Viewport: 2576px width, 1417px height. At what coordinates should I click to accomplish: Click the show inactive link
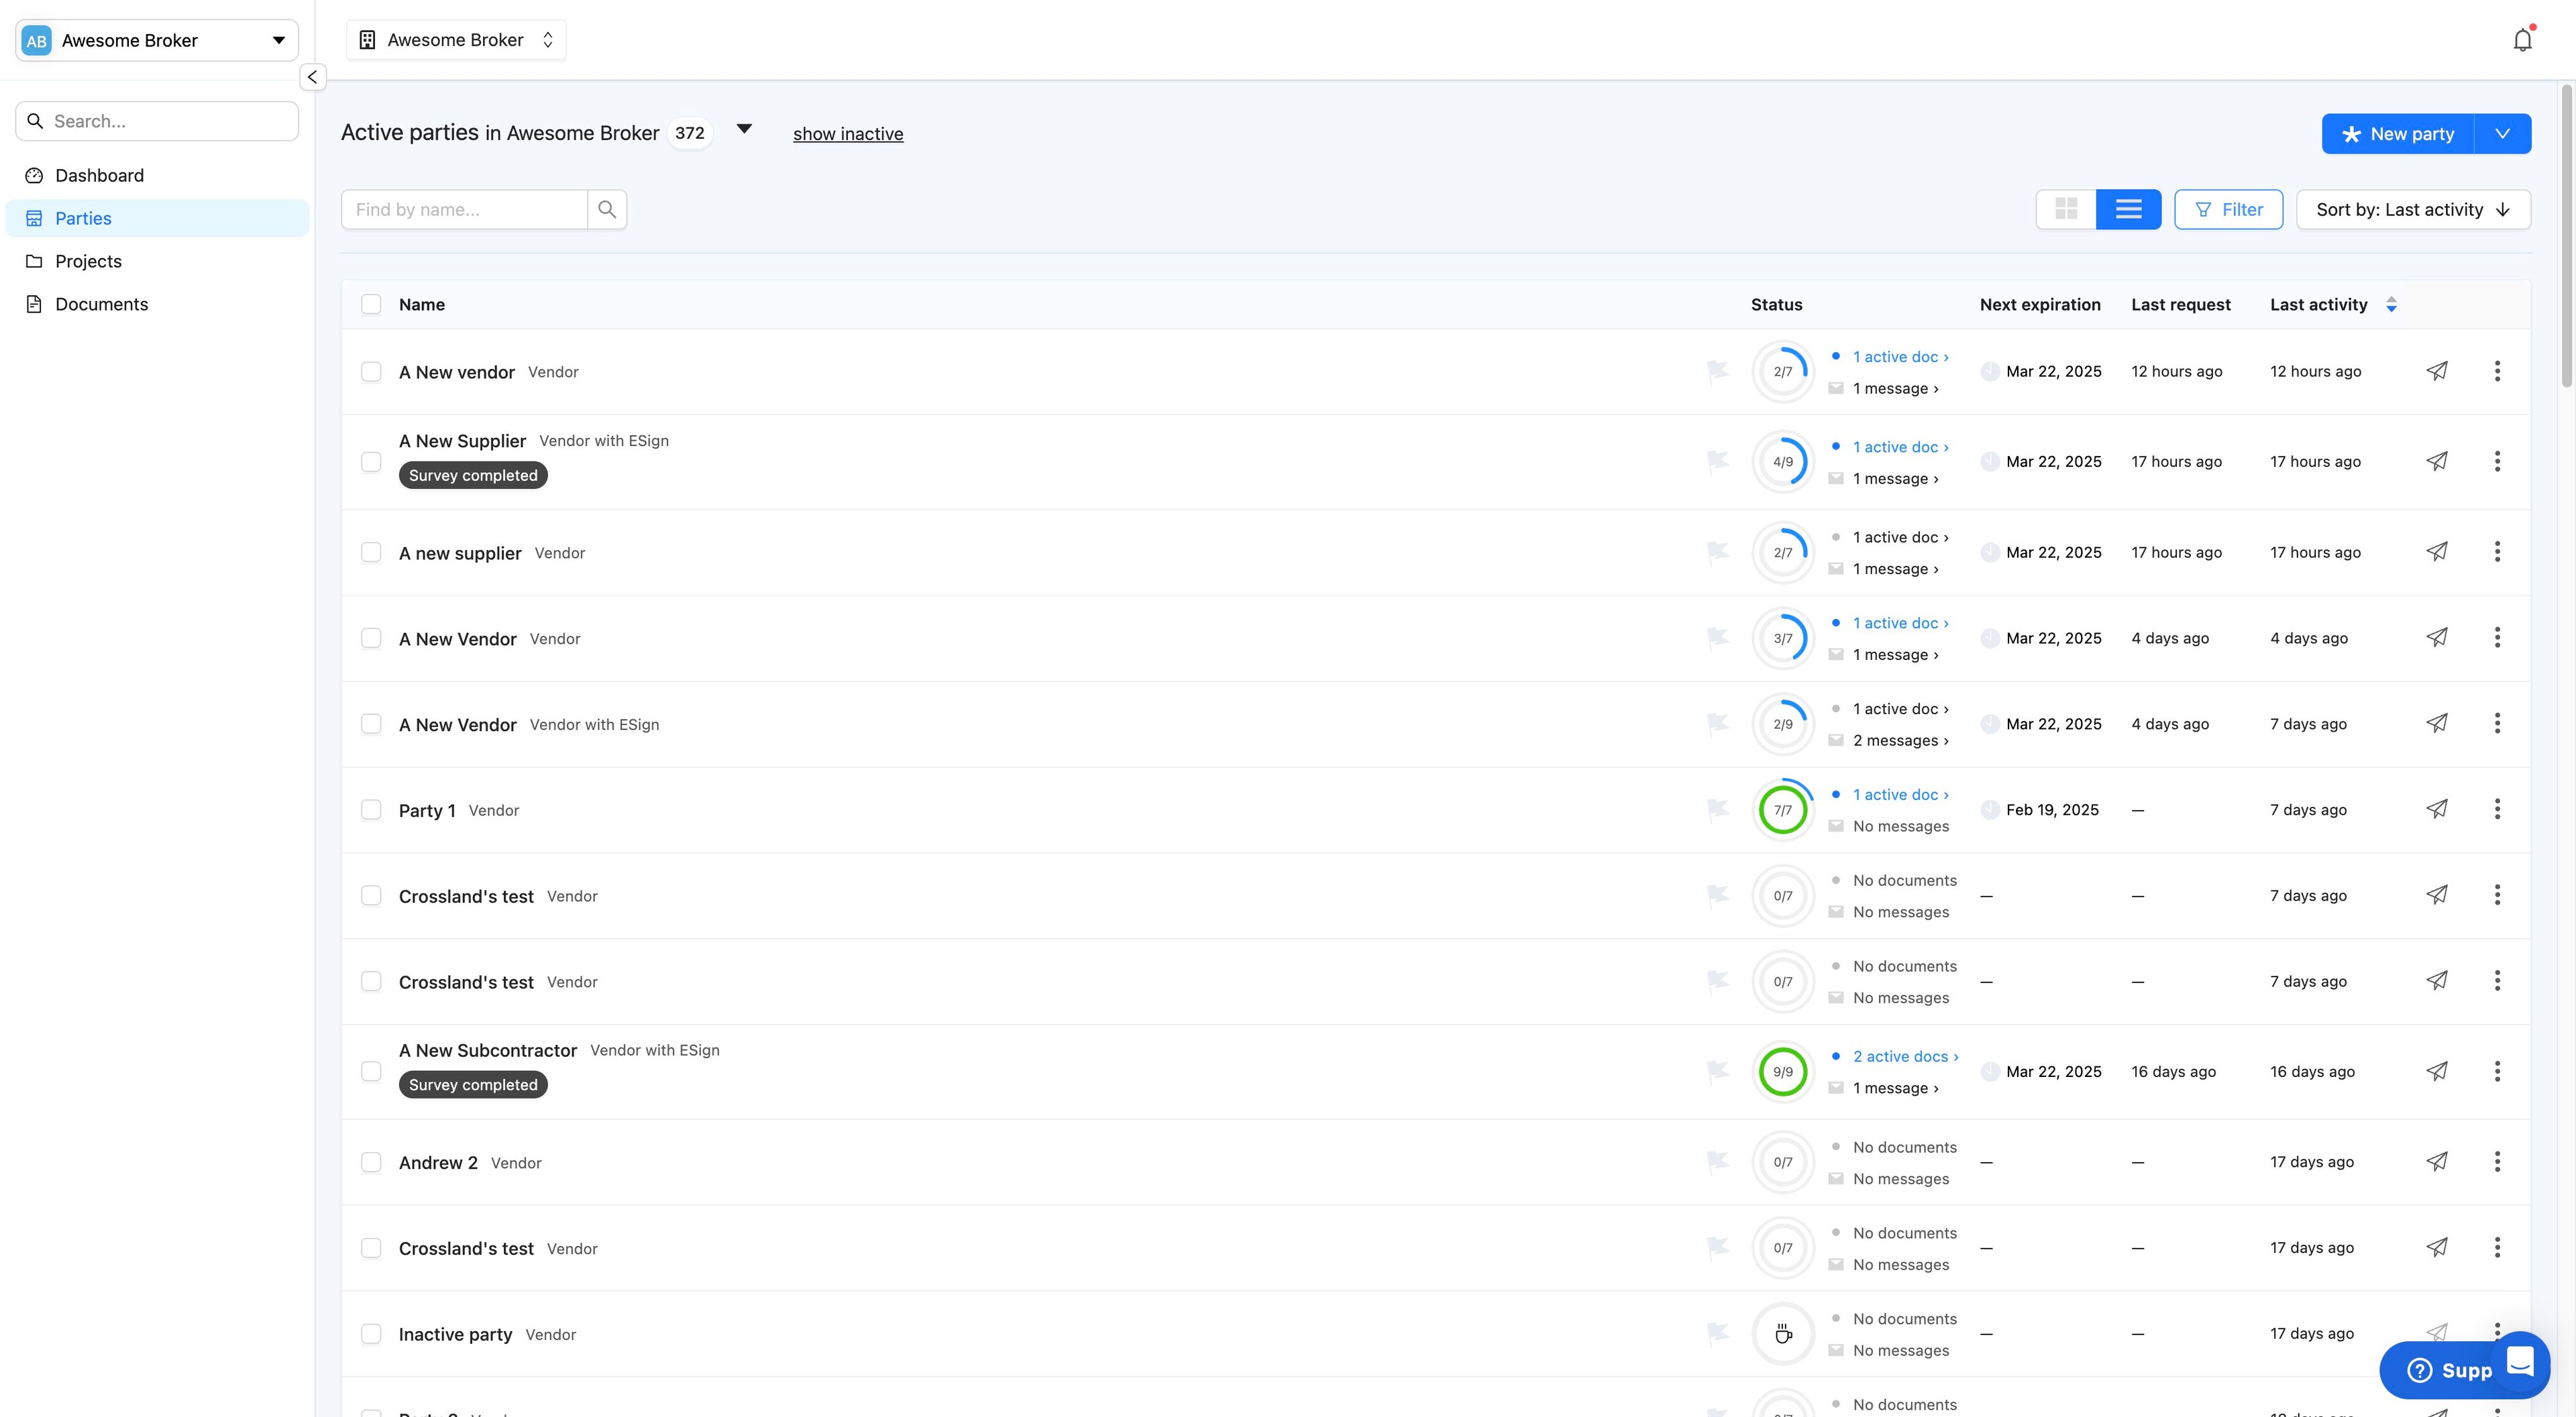click(x=847, y=134)
